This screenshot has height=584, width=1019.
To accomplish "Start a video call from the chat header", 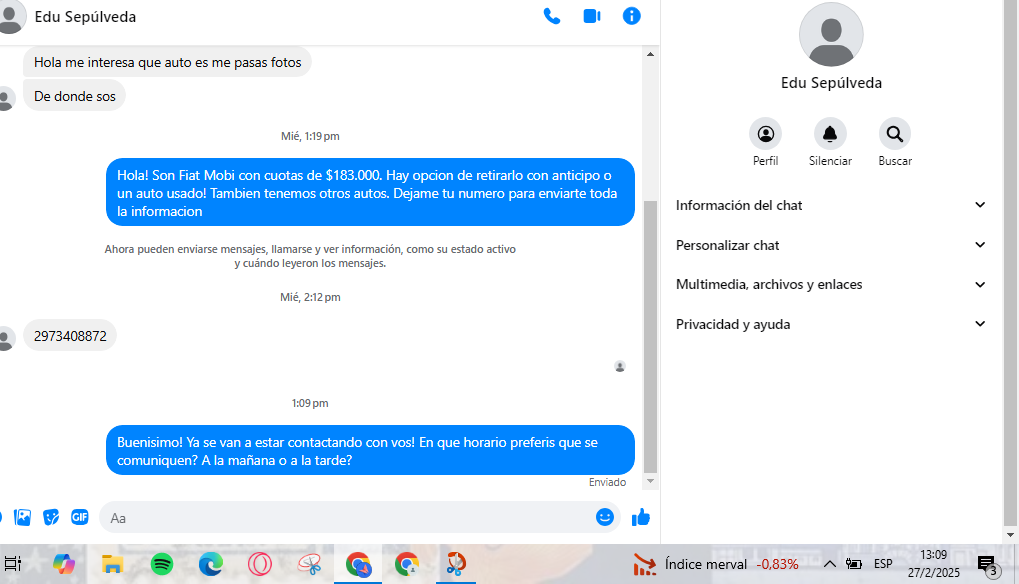I will (592, 16).
